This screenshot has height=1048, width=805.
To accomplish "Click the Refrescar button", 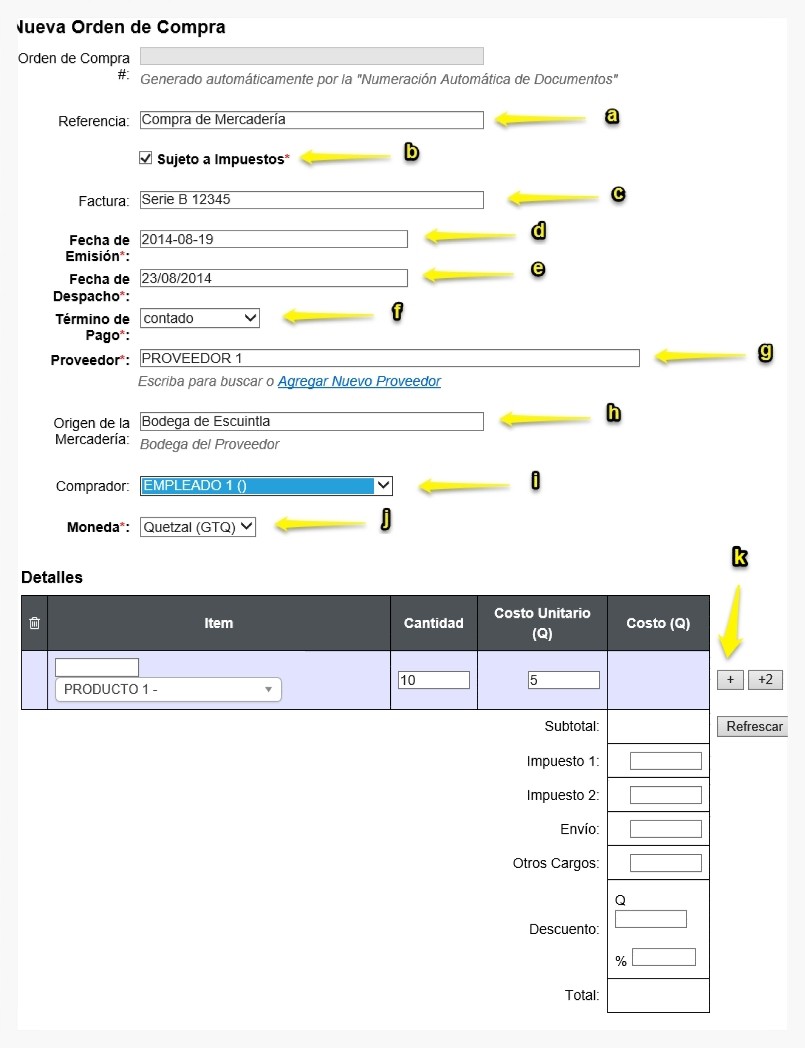I will tap(753, 727).
